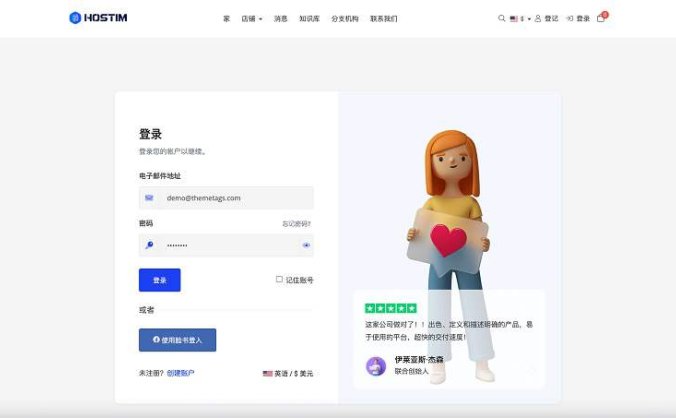The width and height of the screenshot is (676, 418).
Task: Go to the 家 home menu item
Action: (x=226, y=19)
